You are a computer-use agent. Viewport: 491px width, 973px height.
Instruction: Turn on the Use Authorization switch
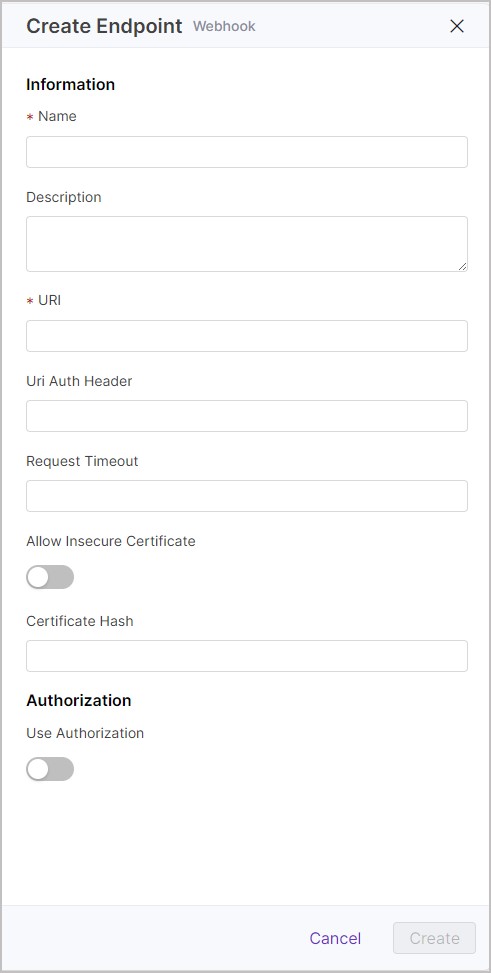click(x=50, y=769)
